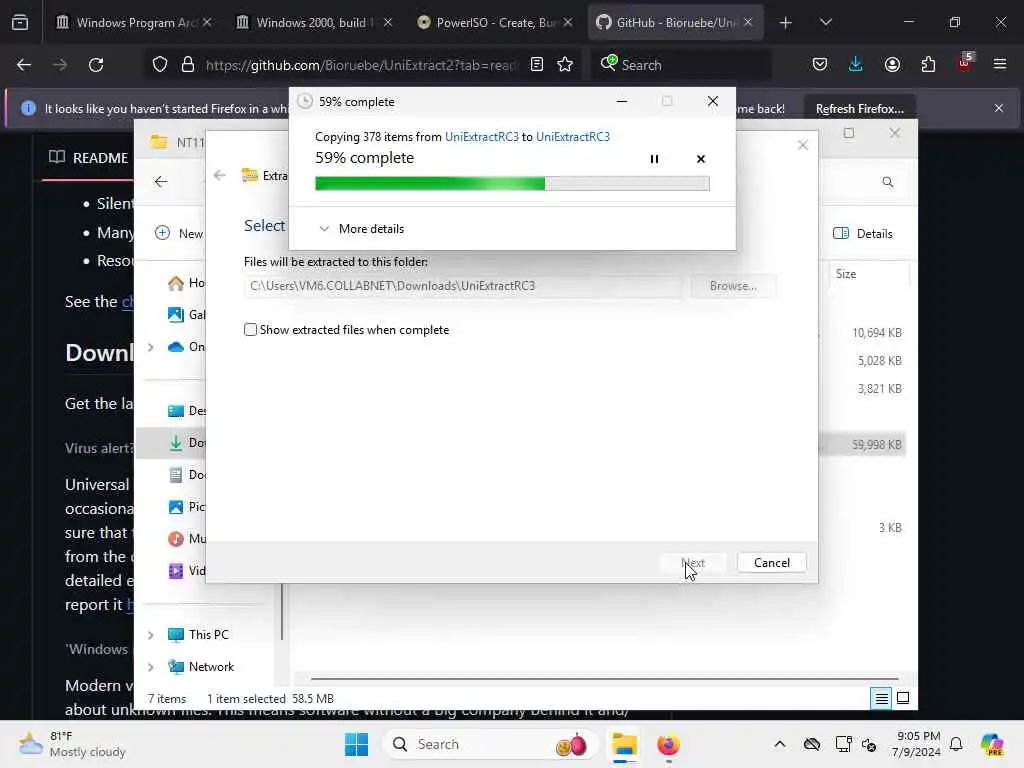Expand the Network tree node

[x=151, y=667]
